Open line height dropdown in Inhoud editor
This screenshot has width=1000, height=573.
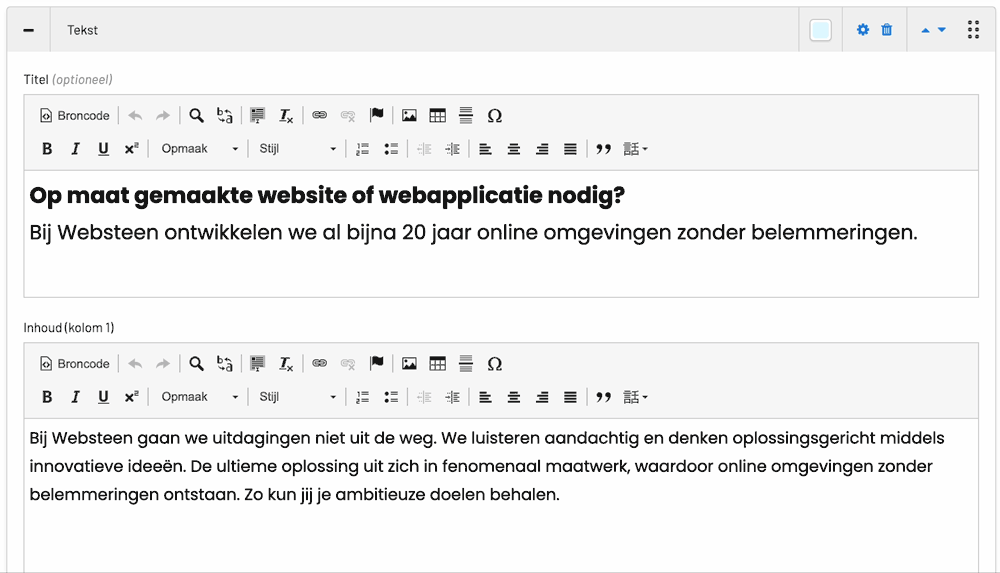click(635, 397)
